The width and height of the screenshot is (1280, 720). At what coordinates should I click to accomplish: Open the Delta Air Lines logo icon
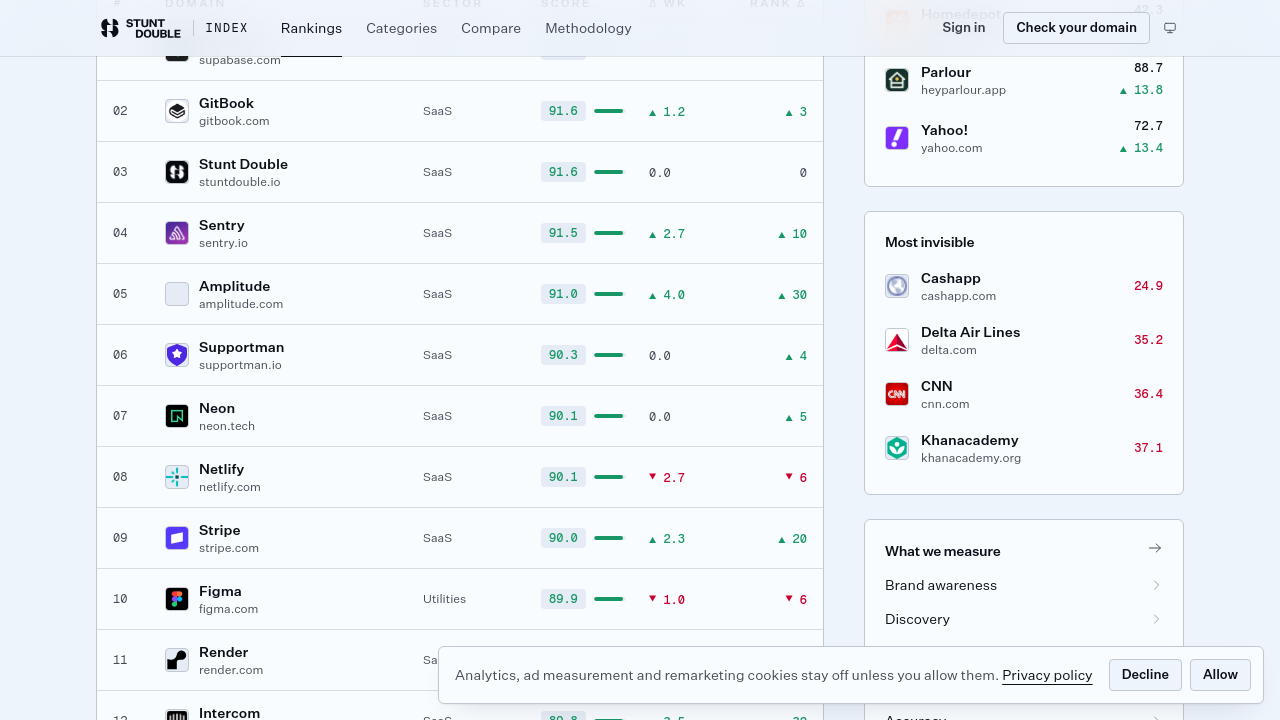coord(897,340)
